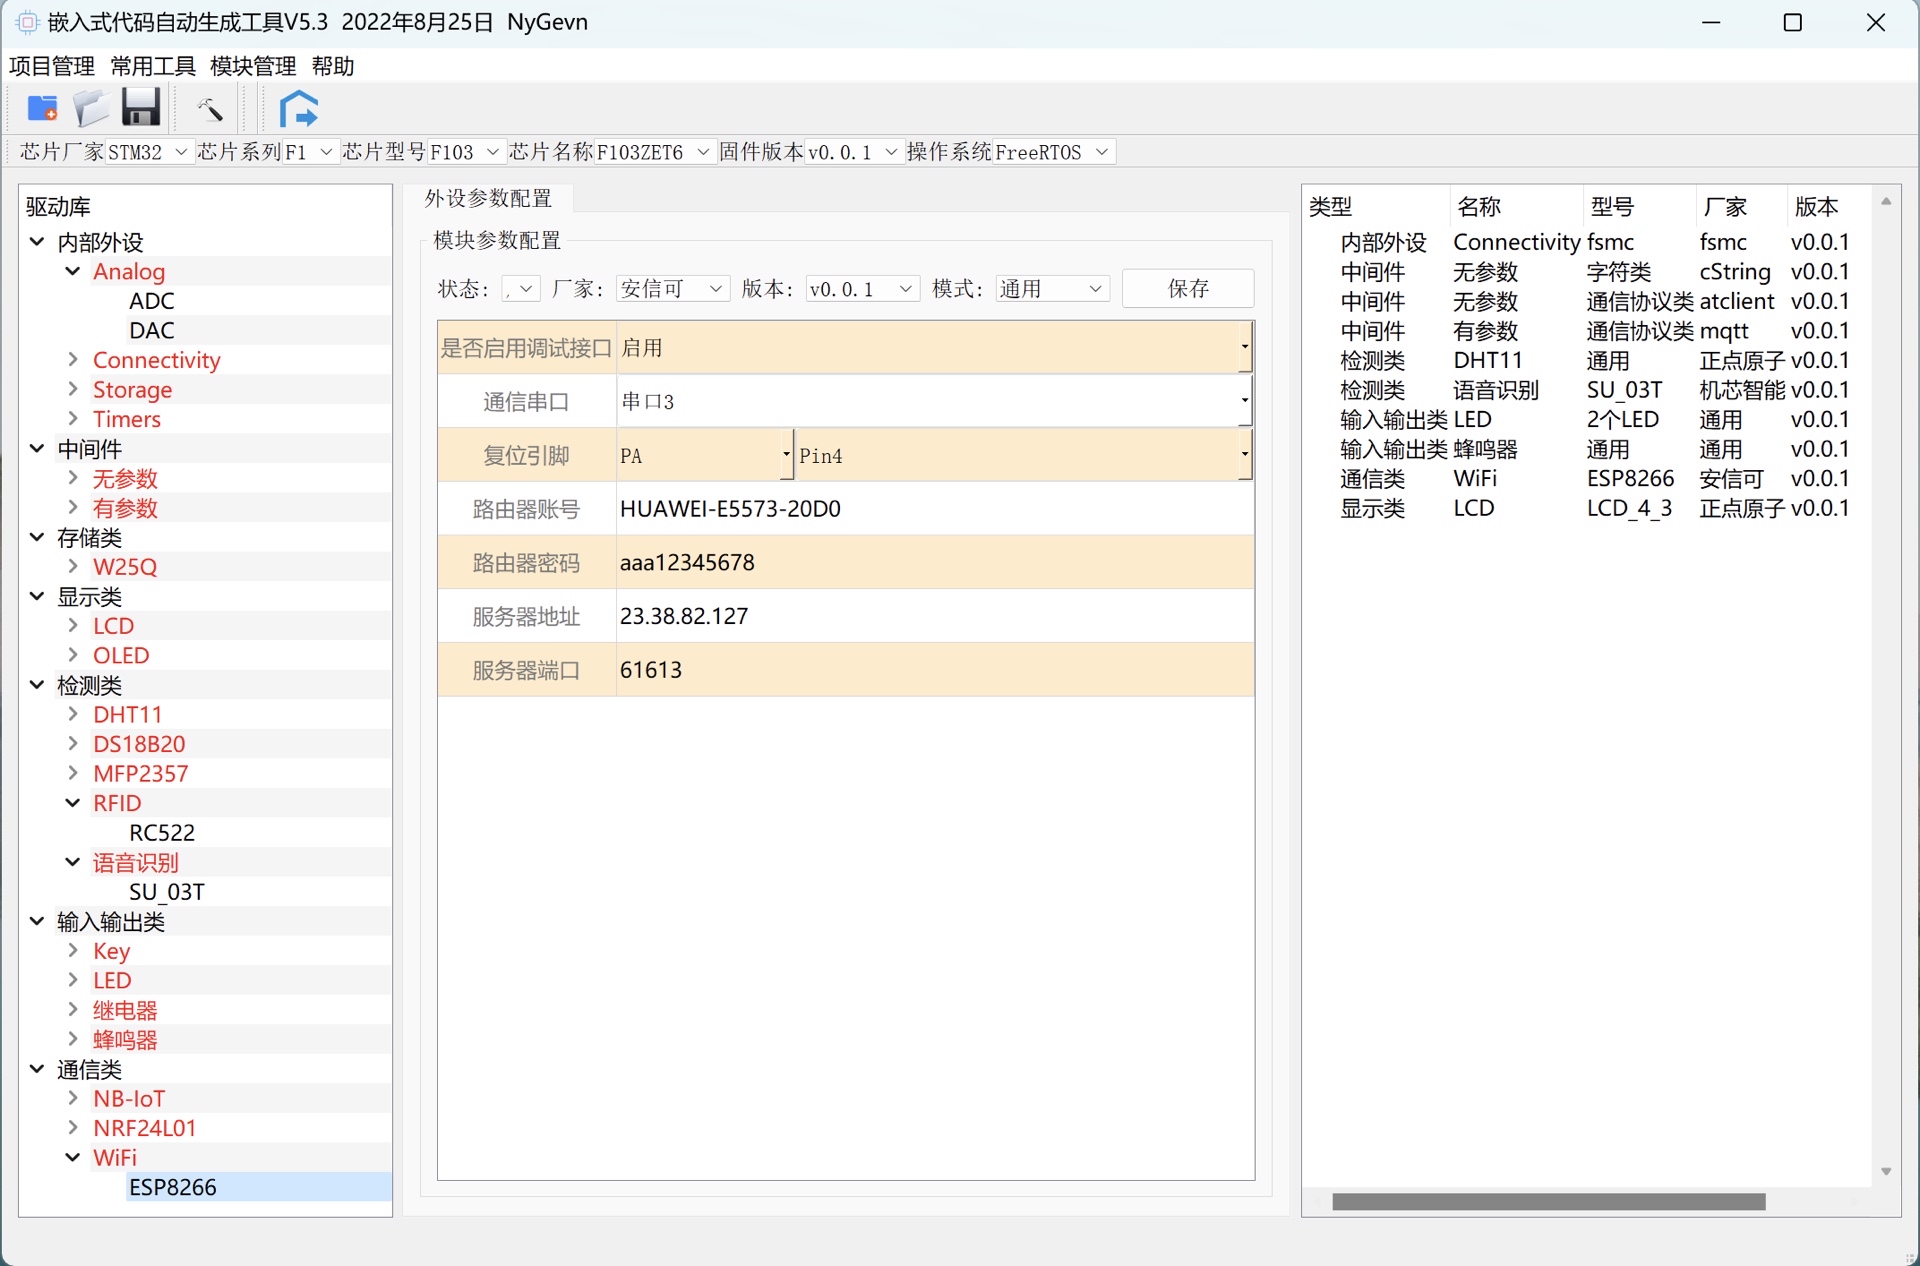The height and width of the screenshot is (1266, 1920).
Task: Expand the Connectivity tree node
Action: [x=73, y=360]
